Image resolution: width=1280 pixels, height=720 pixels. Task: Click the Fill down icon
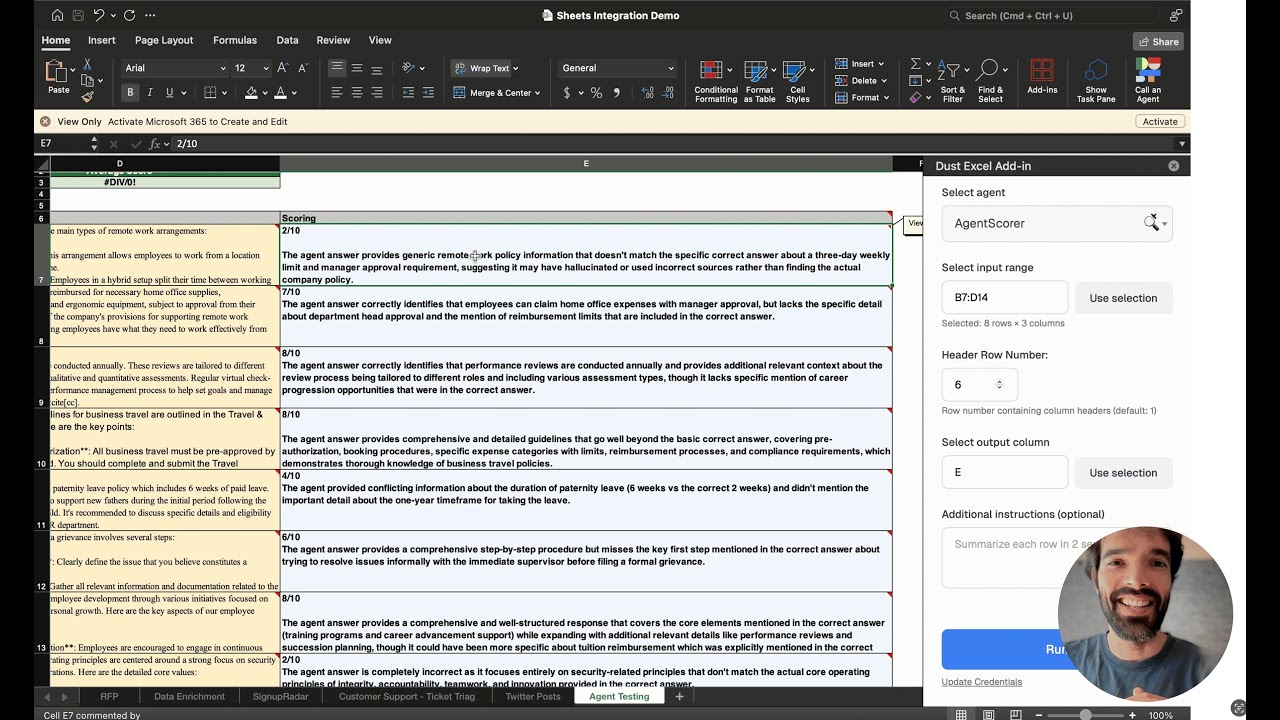915,81
